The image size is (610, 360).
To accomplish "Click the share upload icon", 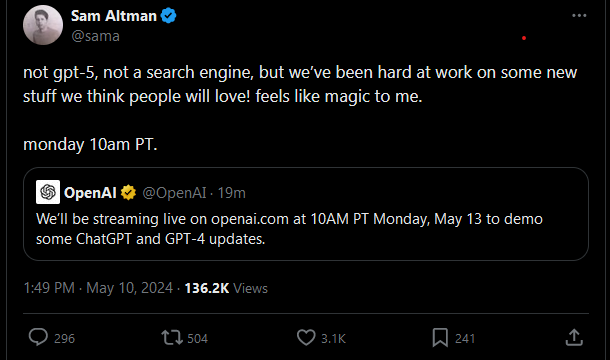I will [574, 337].
